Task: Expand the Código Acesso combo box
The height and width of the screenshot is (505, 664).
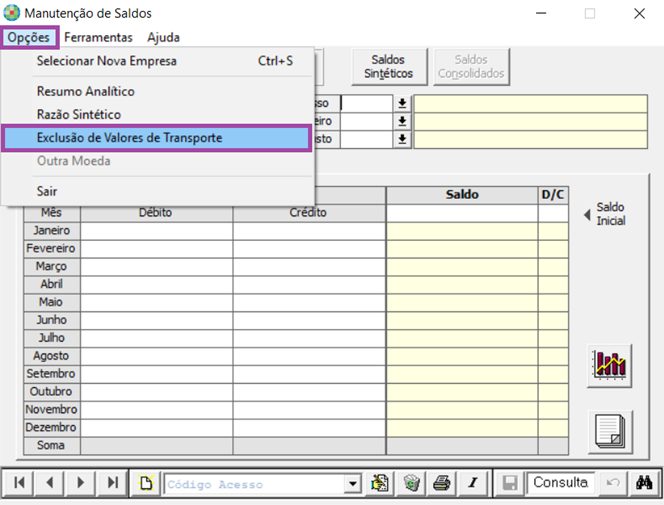Action: pos(351,484)
